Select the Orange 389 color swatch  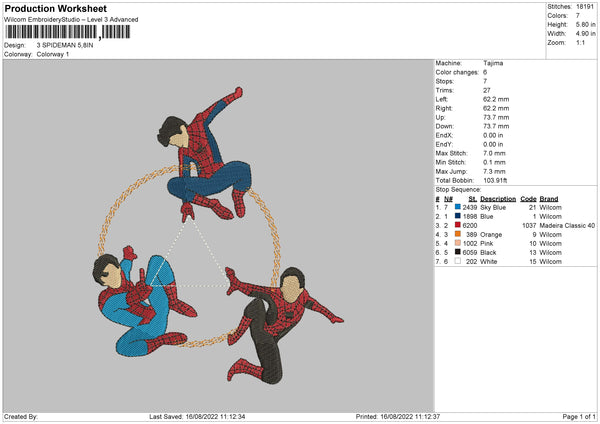pos(458,234)
